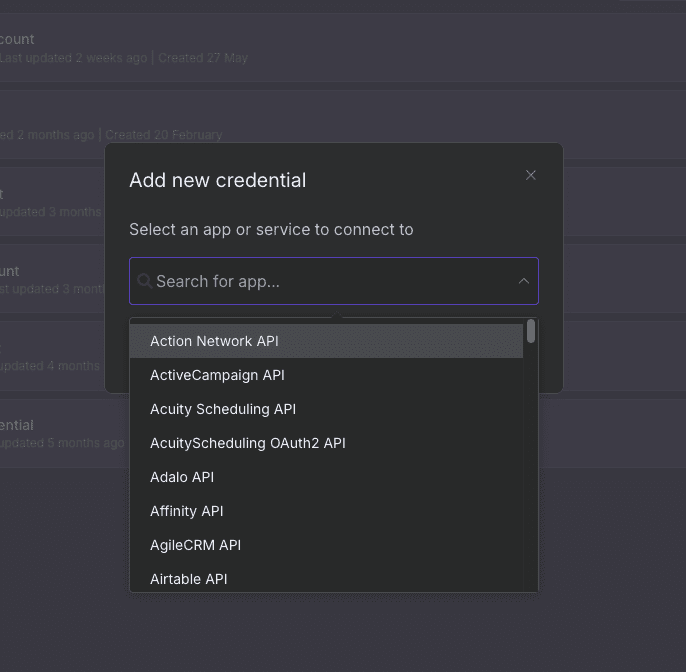The width and height of the screenshot is (686, 672).
Task: Select the Affinity API option
Action: tap(186, 511)
